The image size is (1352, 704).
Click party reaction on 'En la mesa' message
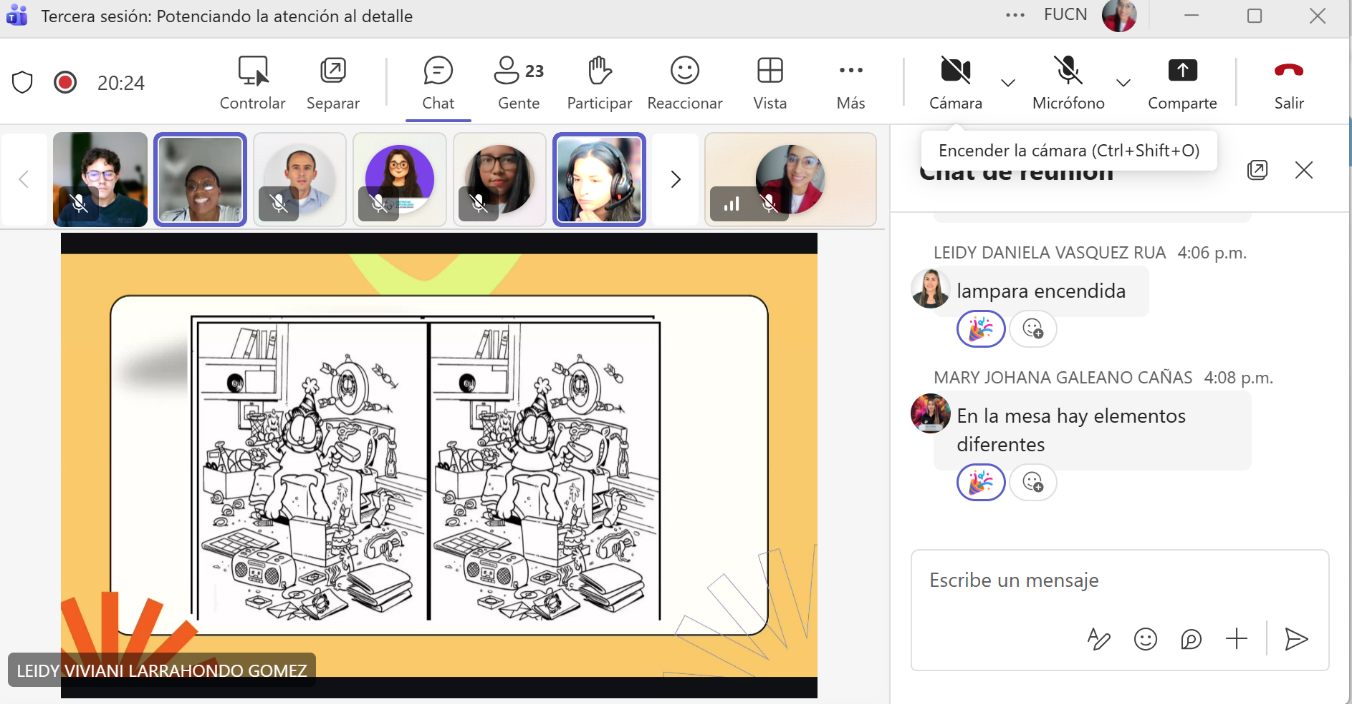[981, 483]
